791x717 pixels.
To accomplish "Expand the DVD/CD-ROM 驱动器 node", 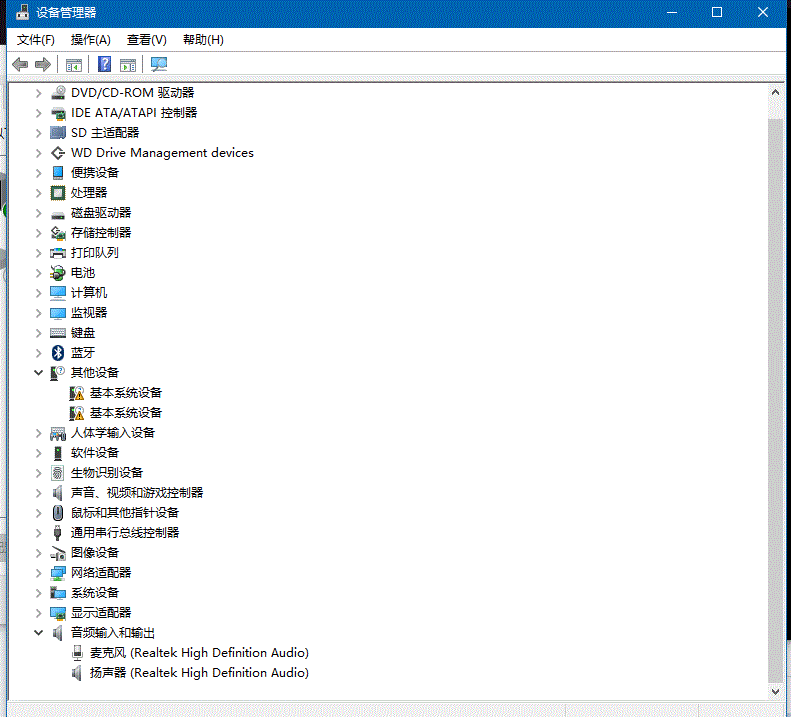I will (x=38, y=93).
